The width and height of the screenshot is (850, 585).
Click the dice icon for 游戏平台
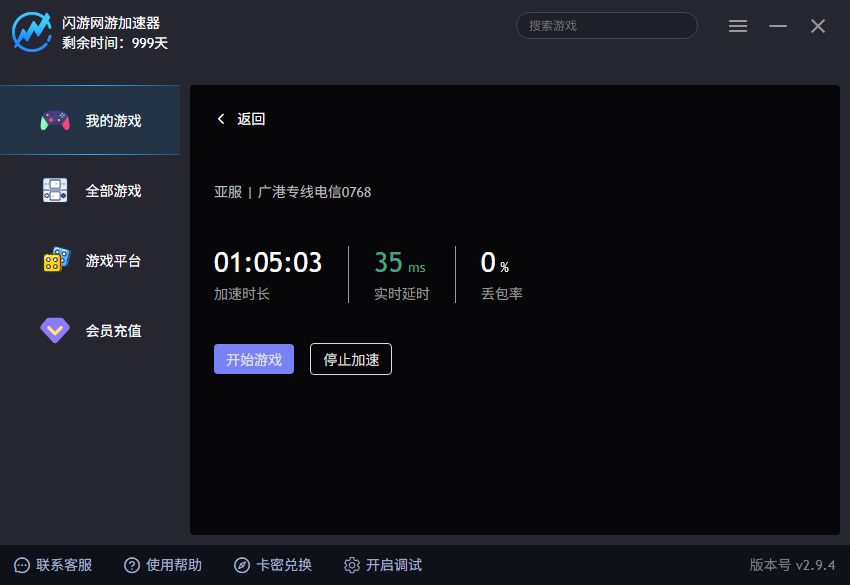click(x=55, y=260)
